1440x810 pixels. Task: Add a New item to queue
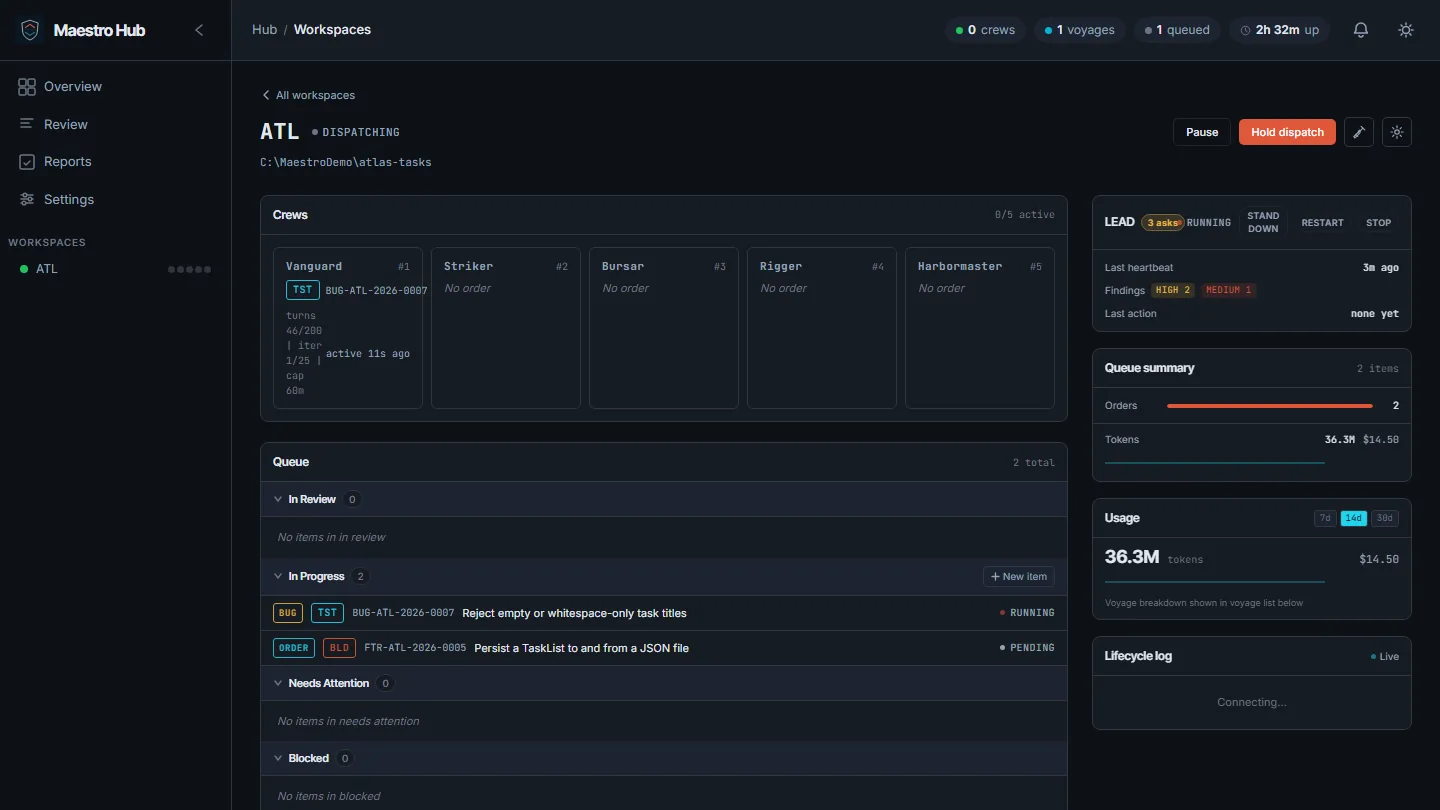1018,576
